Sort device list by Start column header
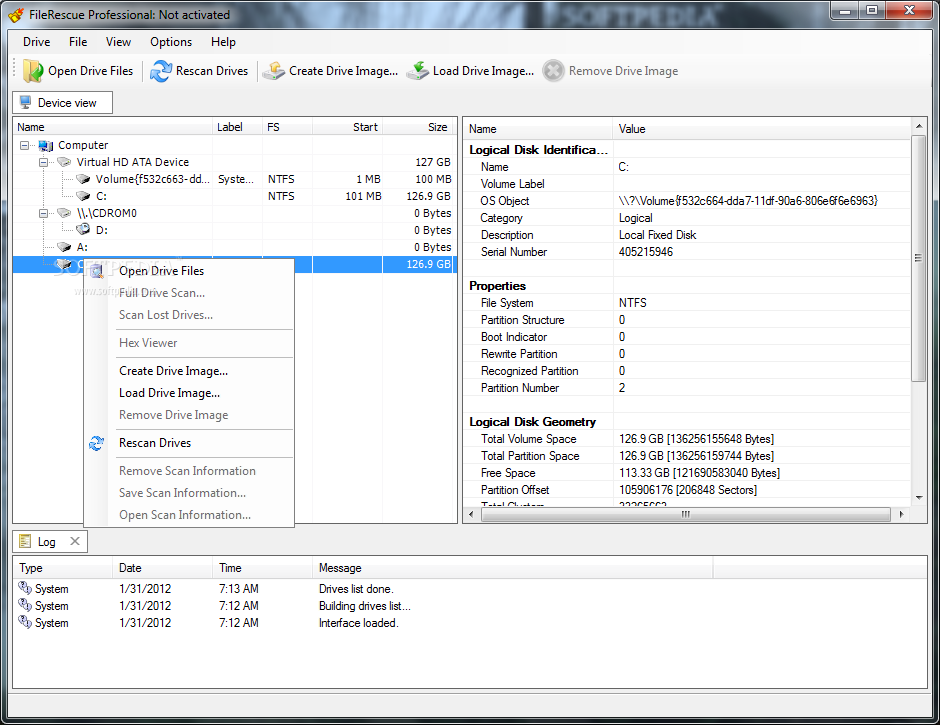940x725 pixels. click(347, 127)
